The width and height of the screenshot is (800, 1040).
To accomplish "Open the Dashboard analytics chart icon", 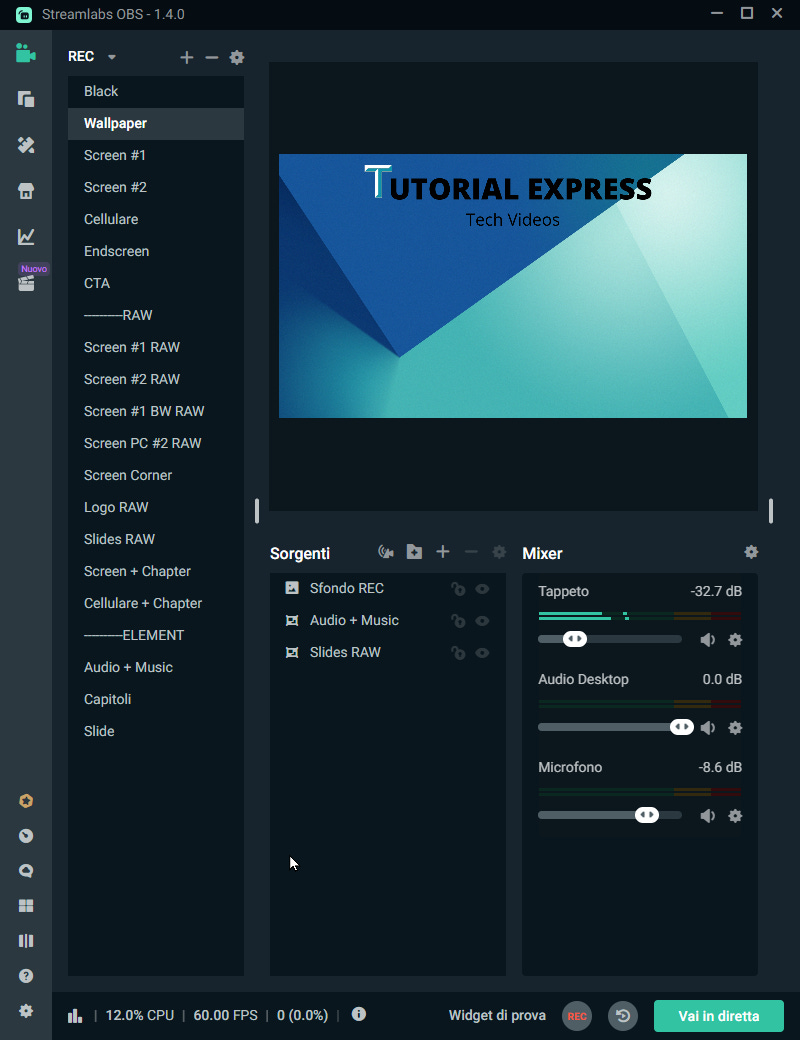I will (26, 236).
